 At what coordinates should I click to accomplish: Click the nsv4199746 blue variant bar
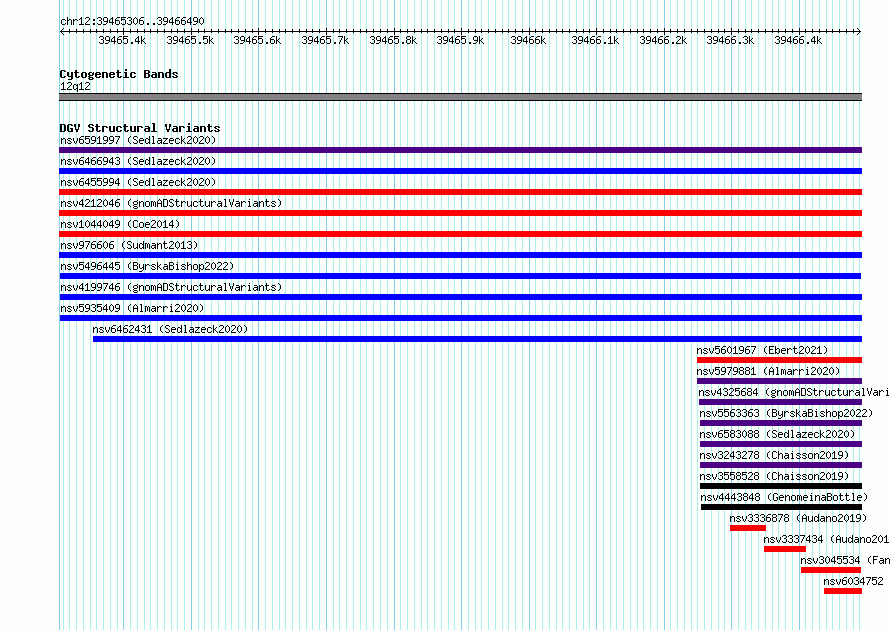pos(460,297)
